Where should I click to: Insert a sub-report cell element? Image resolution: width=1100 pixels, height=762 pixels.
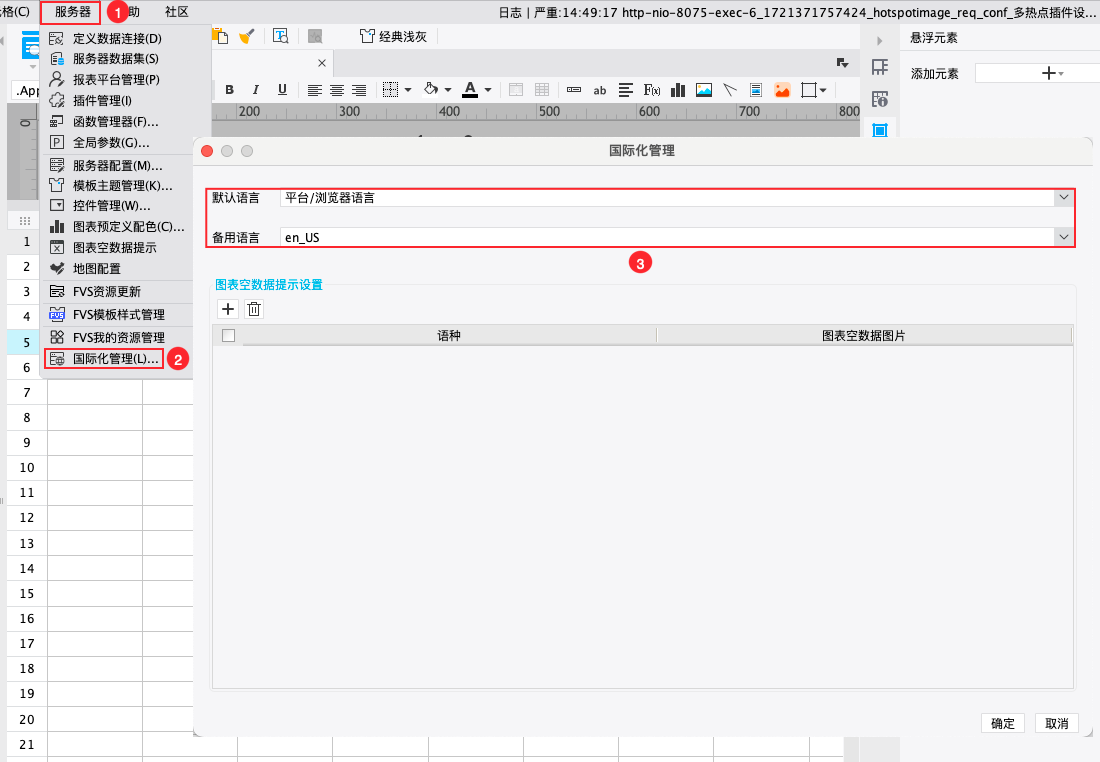[756, 90]
